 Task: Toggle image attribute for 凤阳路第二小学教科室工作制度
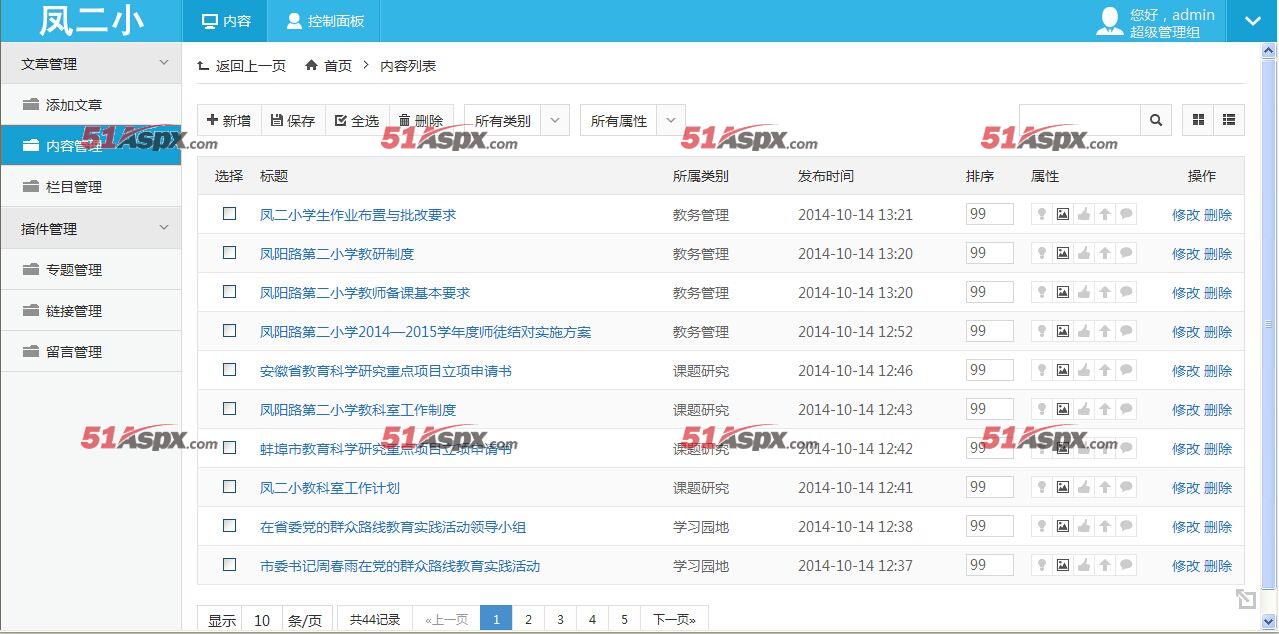1063,409
